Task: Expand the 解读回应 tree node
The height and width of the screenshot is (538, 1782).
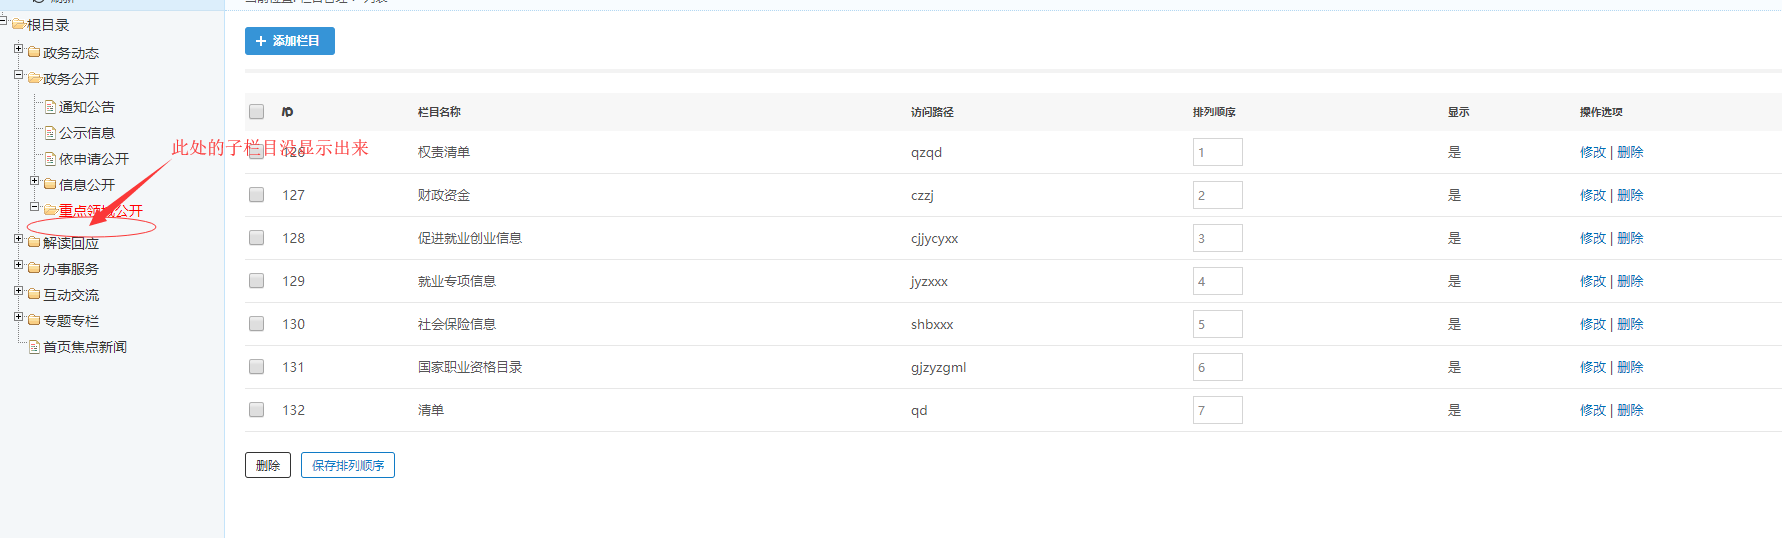Action: coord(18,239)
